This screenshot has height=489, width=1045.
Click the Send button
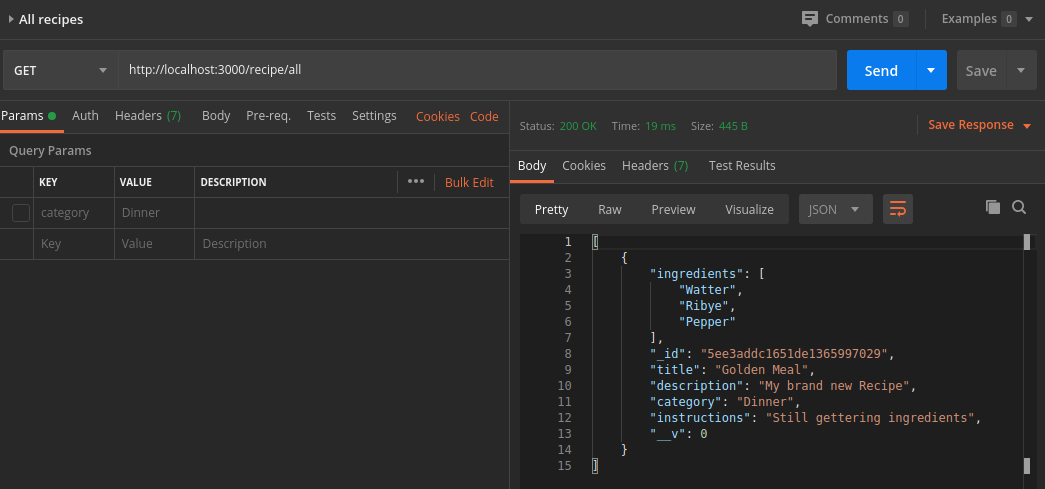click(x=881, y=70)
